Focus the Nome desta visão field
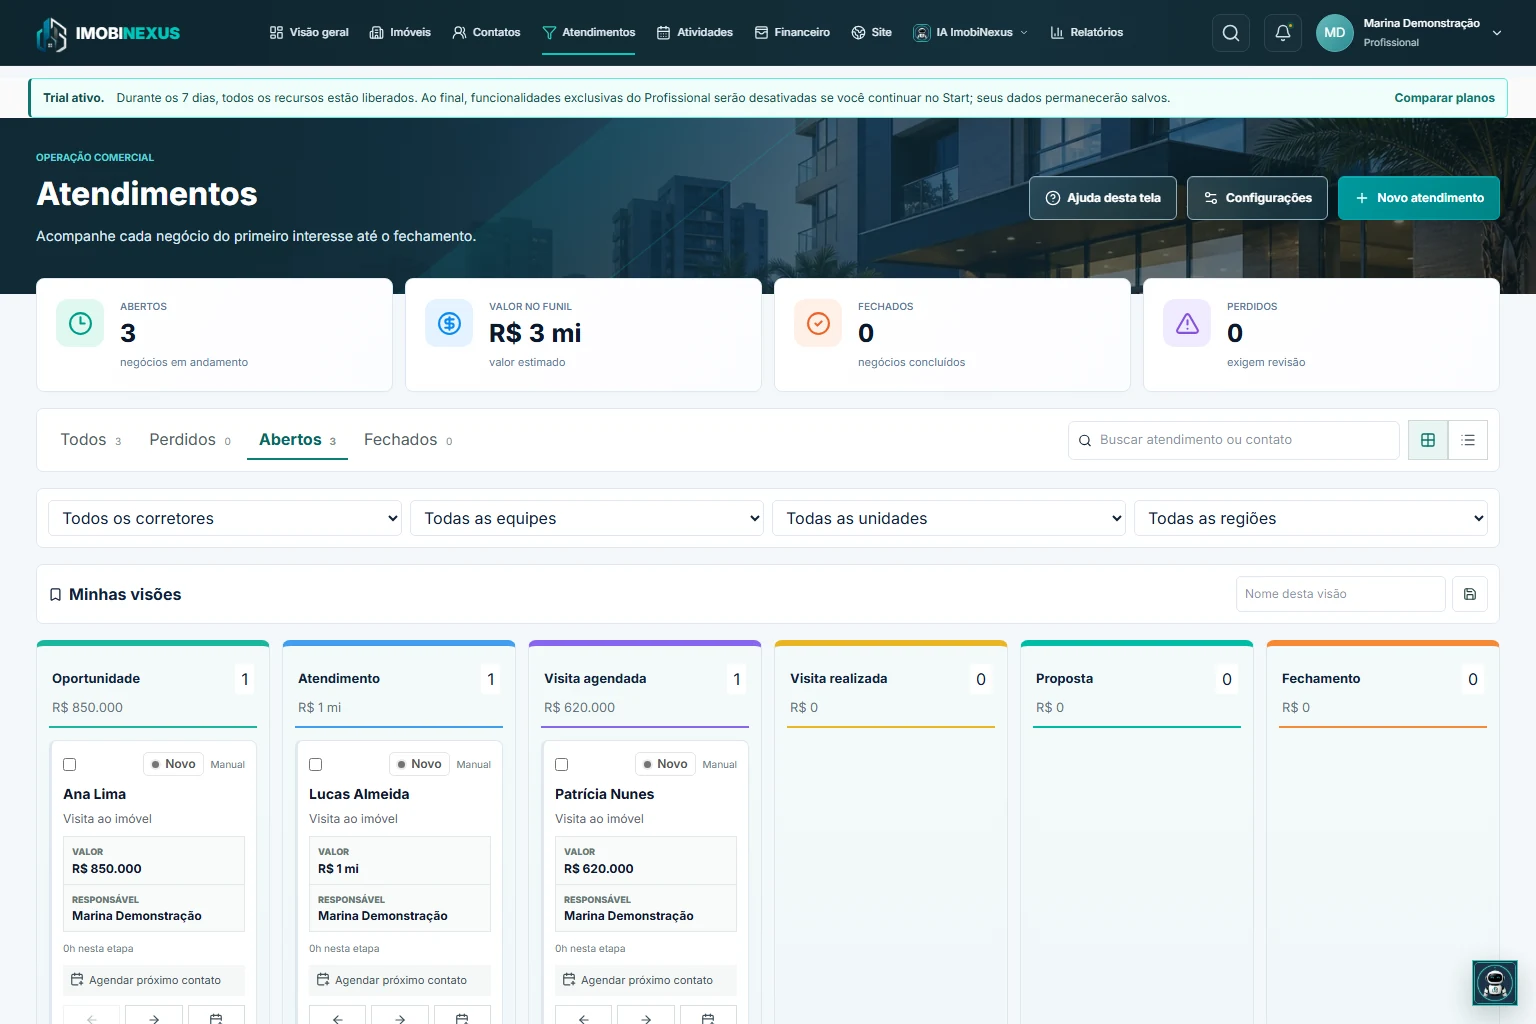1536x1024 pixels. click(1341, 594)
